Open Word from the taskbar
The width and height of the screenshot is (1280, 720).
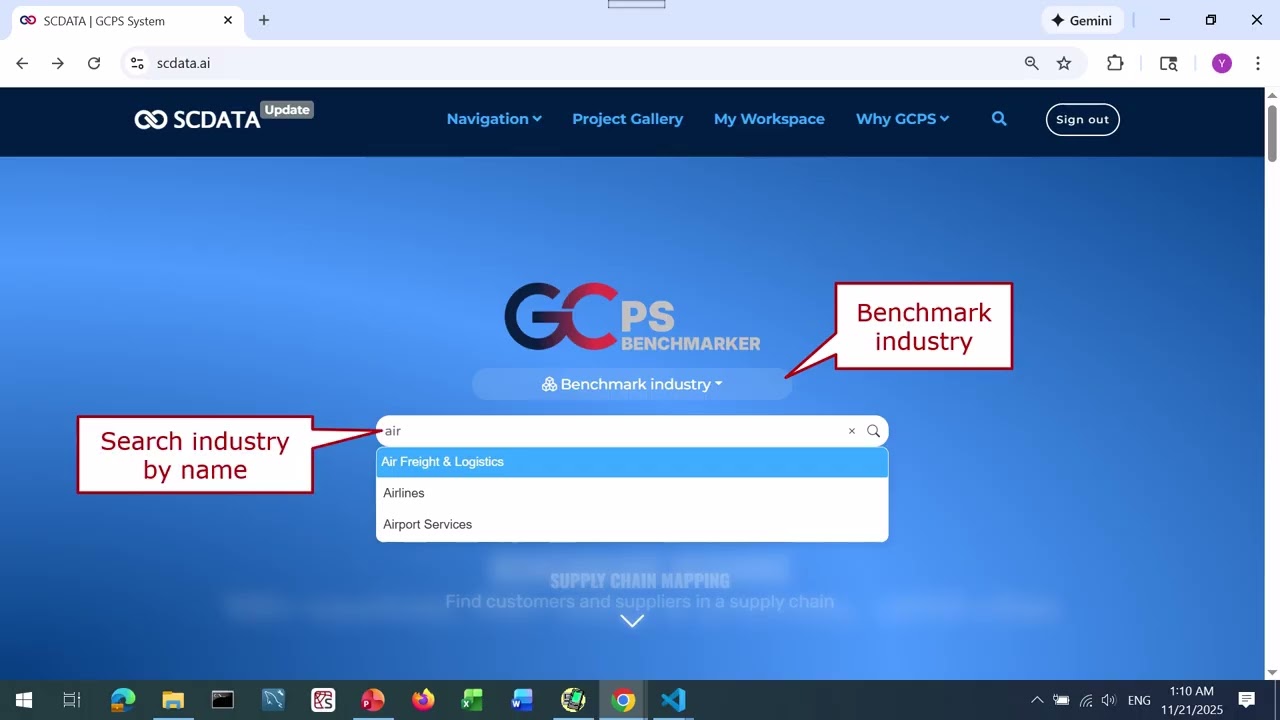pos(523,700)
